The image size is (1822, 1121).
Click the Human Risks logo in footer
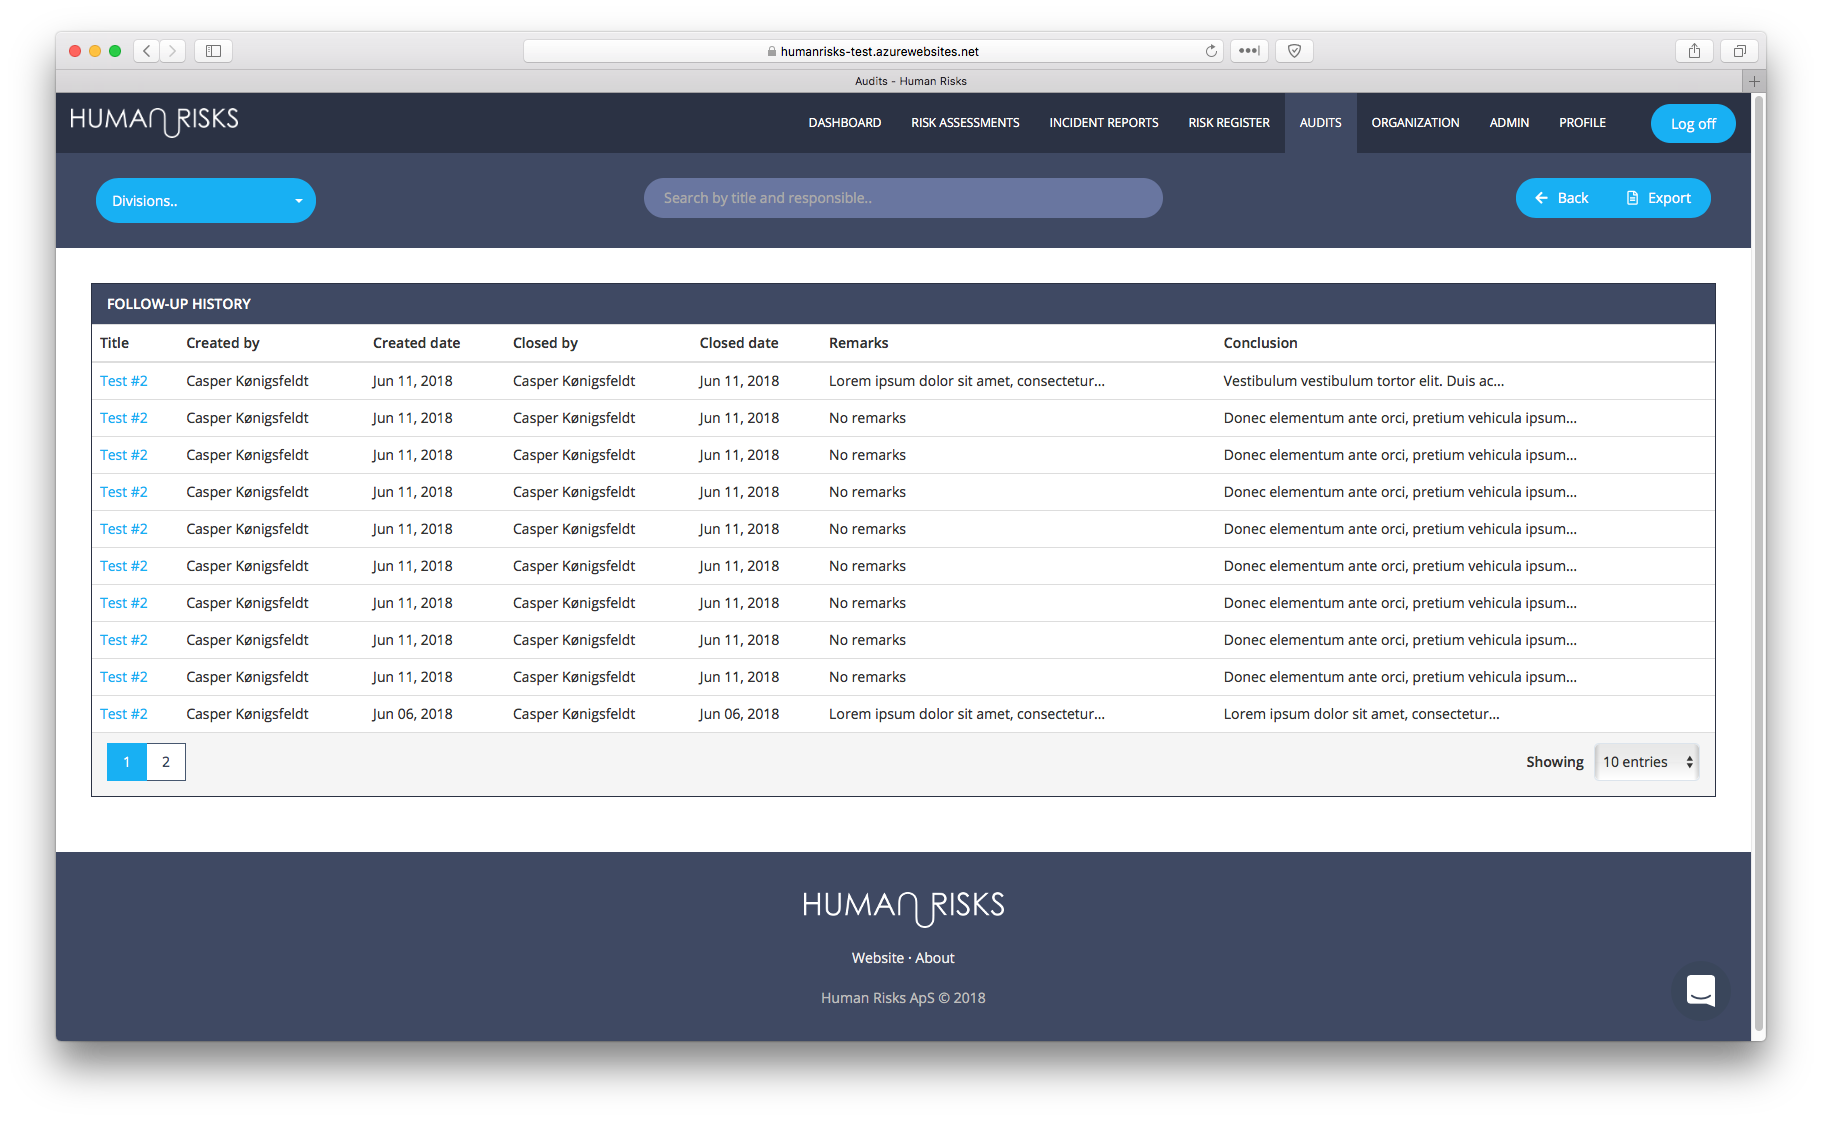[x=903, y=907]
